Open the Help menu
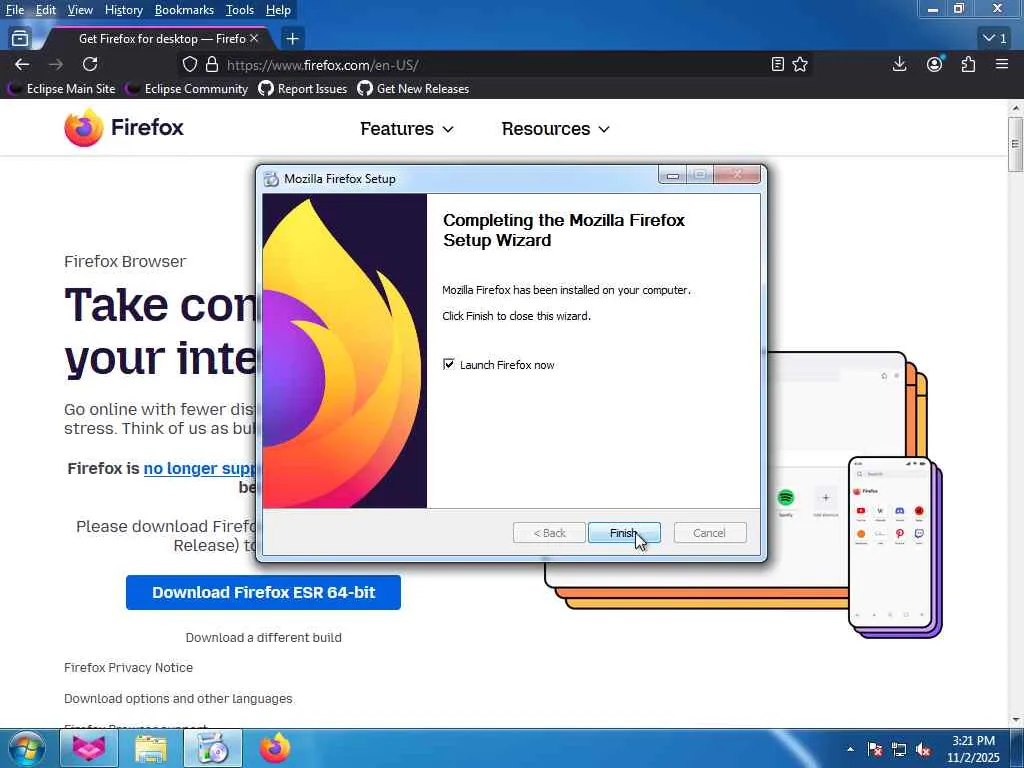1024x768 pixels. pyautogui.click(x=278, y=10)
